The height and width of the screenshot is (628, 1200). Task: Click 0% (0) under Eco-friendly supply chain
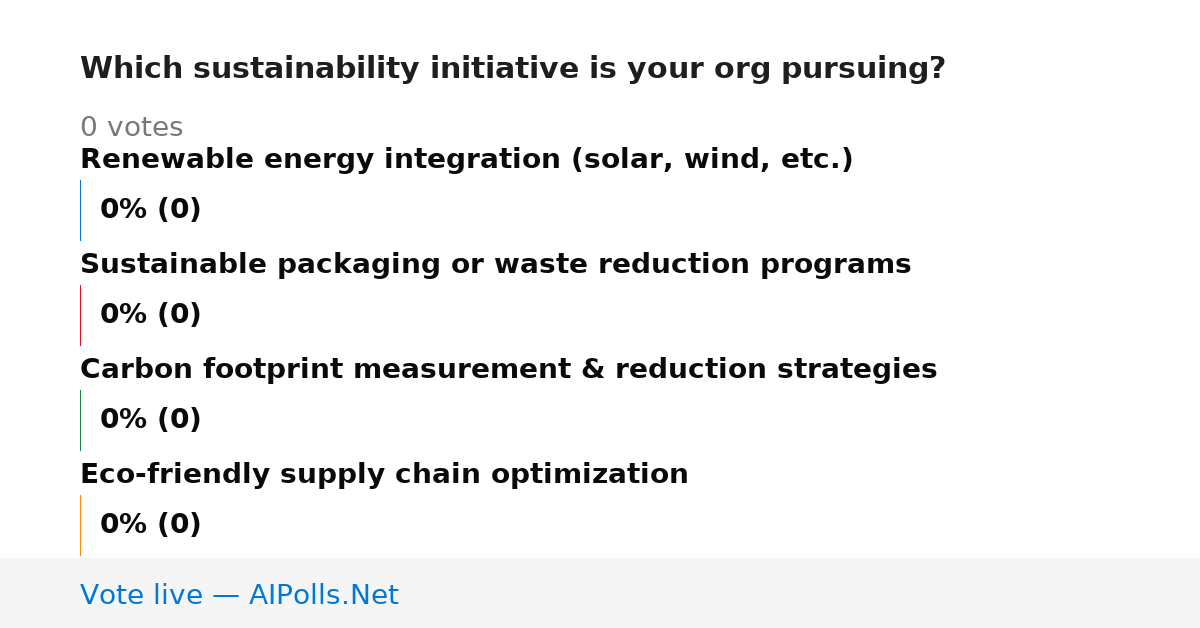[x=150, y=525]
